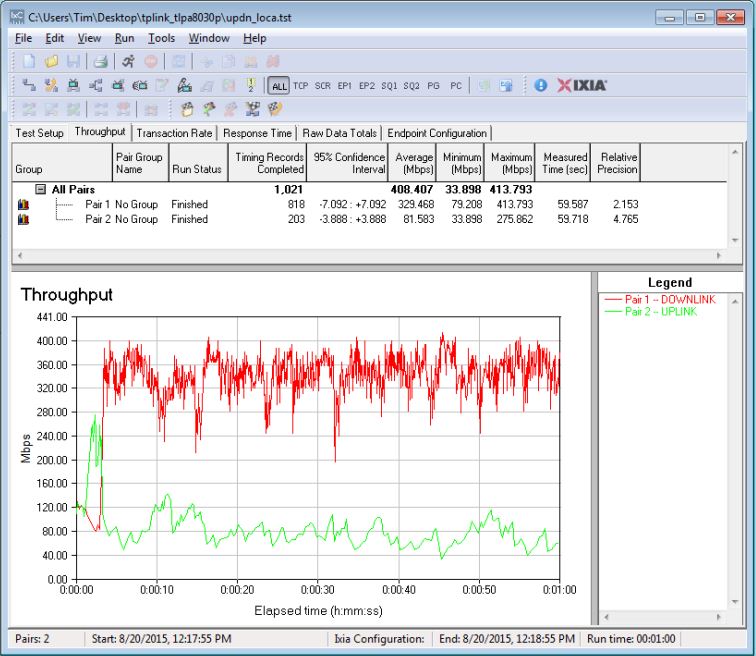Toggle the ALL pairs filter button
The width and height of the screenshot is (756, 656).
tap(279, 86)
